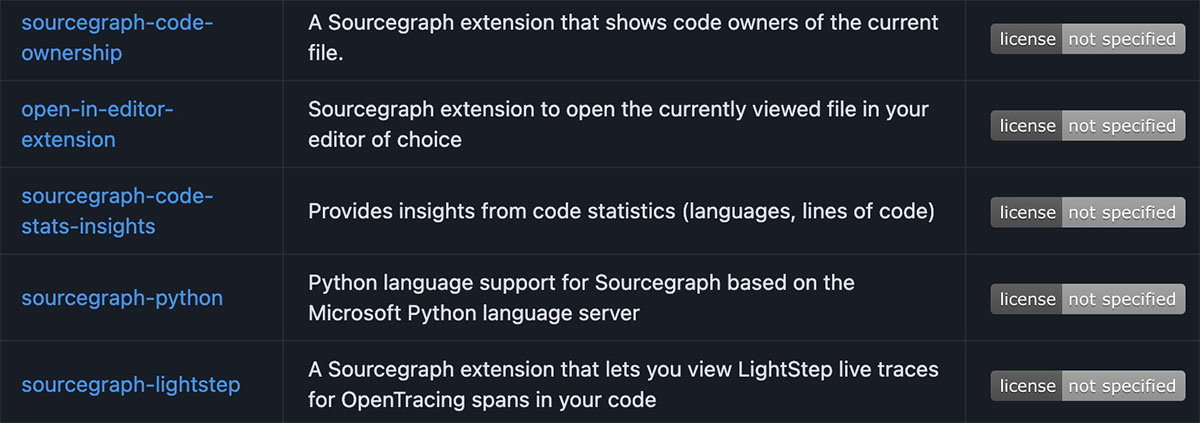Click "not specified" label in open-in-editor row
The width and height of the screenshot is (1200, 423).
point(1123,126)
